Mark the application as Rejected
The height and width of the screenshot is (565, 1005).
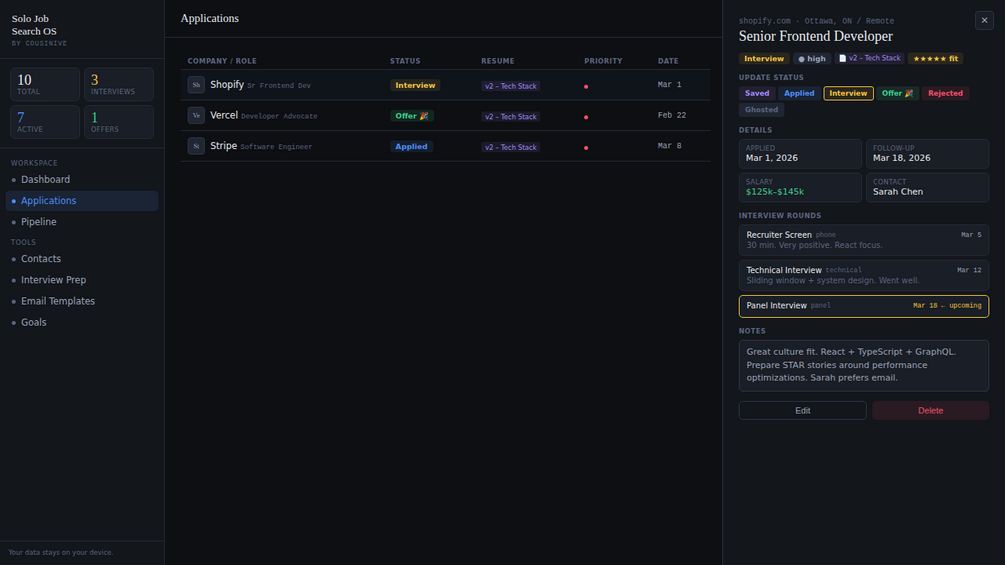945,93
